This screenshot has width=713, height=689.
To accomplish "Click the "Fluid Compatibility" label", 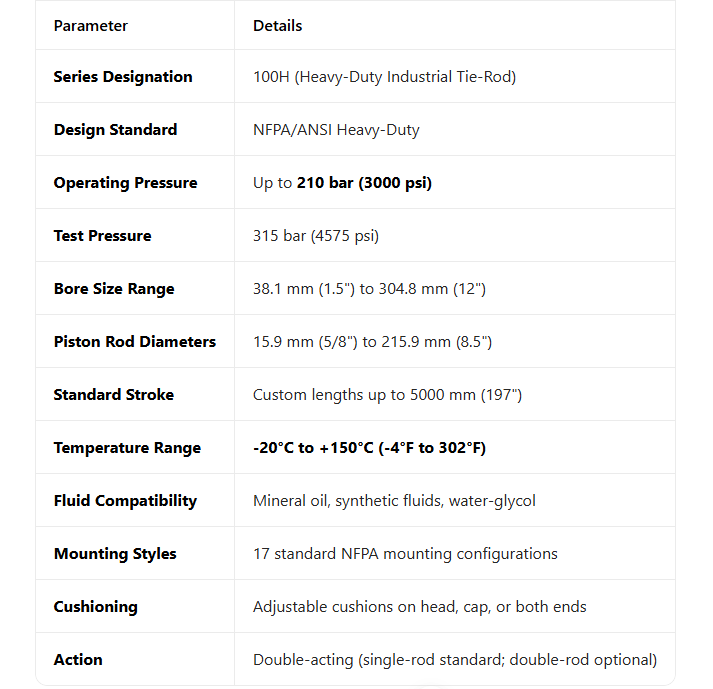I will pyautogui.click(x=125, y=501).
